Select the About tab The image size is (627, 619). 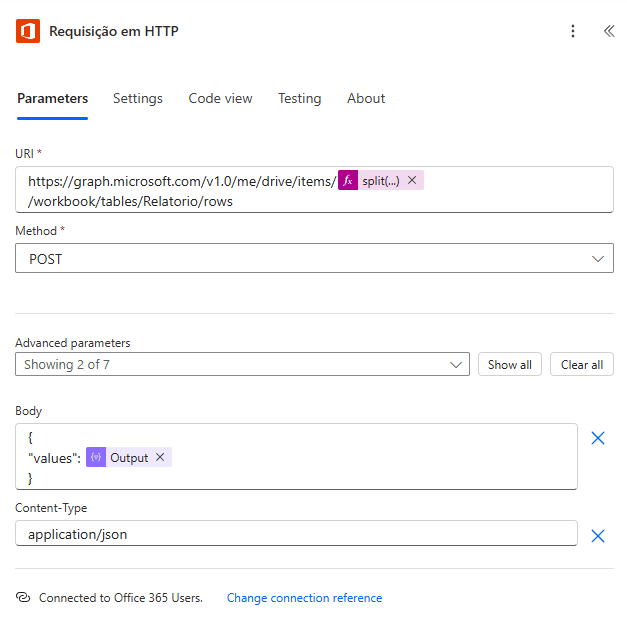tap(366, 98)
